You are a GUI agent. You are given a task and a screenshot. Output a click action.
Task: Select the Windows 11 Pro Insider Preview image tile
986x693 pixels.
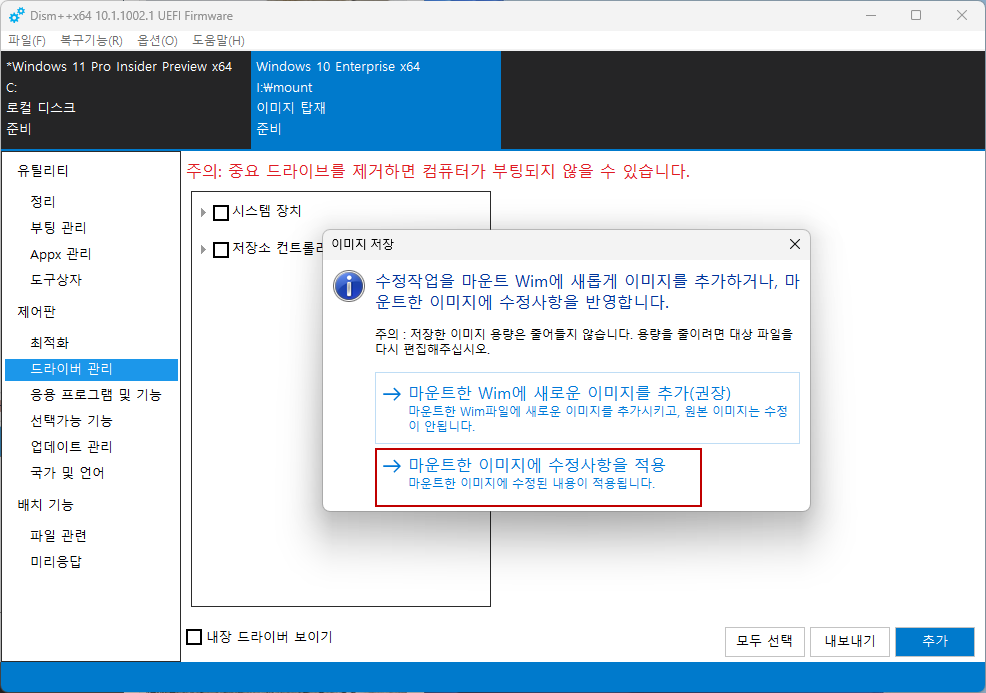126,100
